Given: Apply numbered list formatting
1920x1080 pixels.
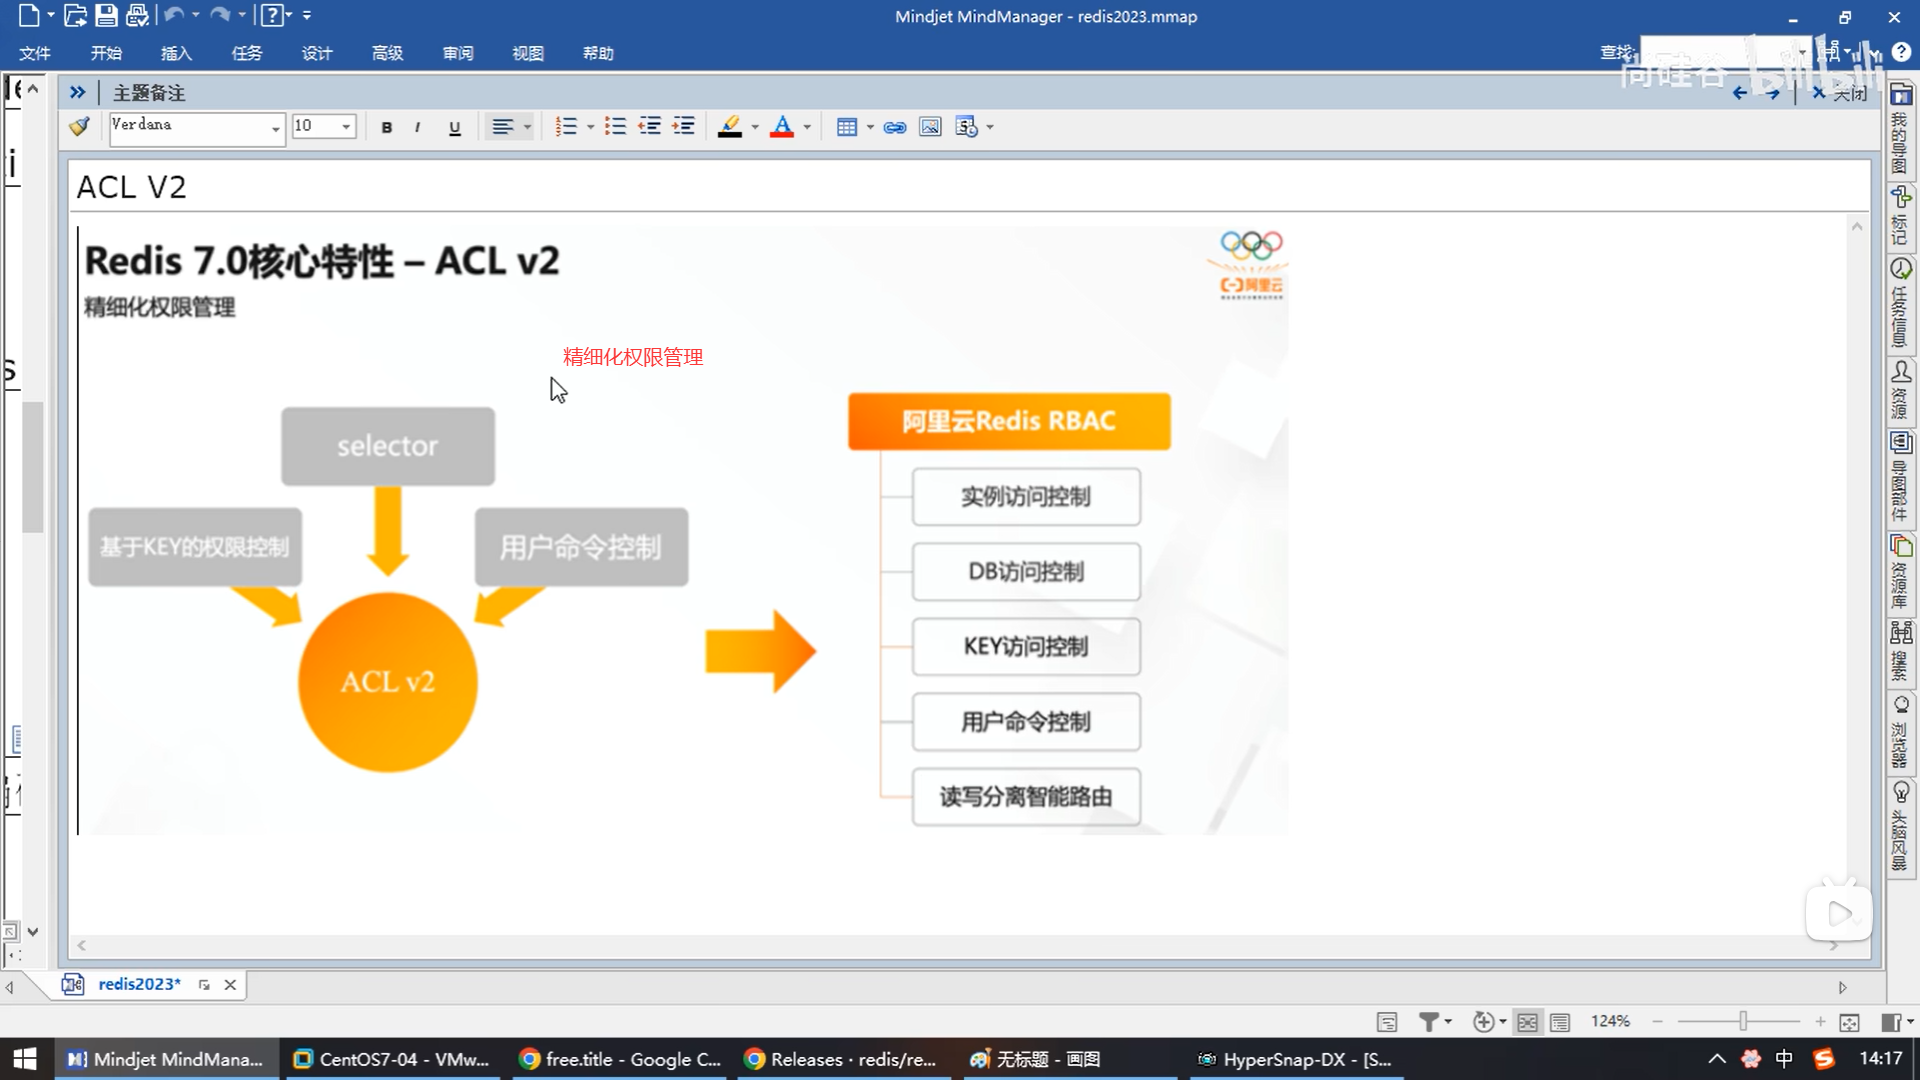Looking at the screenshot, I should click(x=566, y=127).
